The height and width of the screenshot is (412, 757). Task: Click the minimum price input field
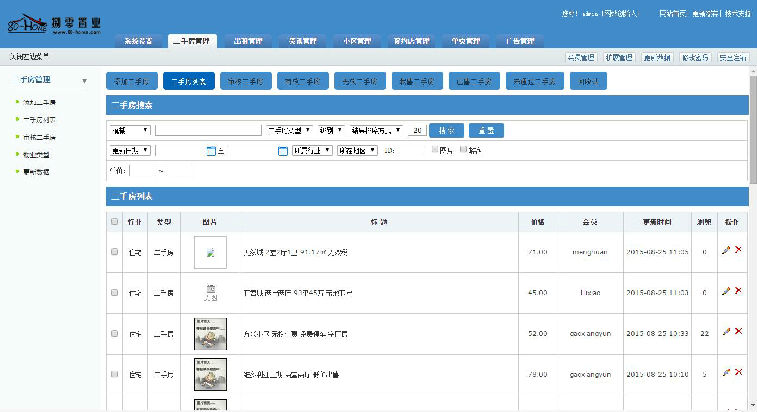(x=142, y=170)
